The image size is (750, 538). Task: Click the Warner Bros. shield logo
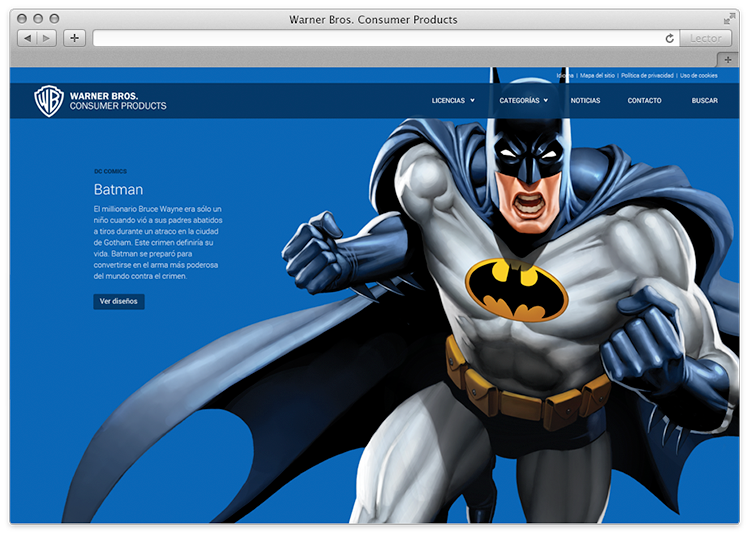point(49,100)
